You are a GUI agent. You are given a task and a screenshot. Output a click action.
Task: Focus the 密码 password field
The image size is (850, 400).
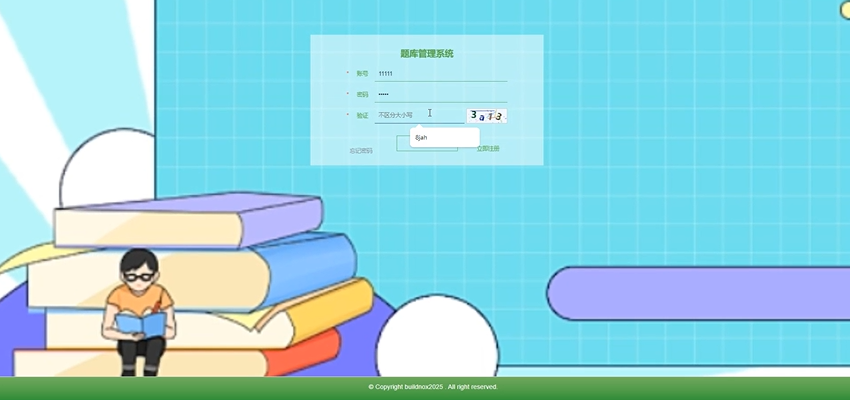click(x=441, y=94)
